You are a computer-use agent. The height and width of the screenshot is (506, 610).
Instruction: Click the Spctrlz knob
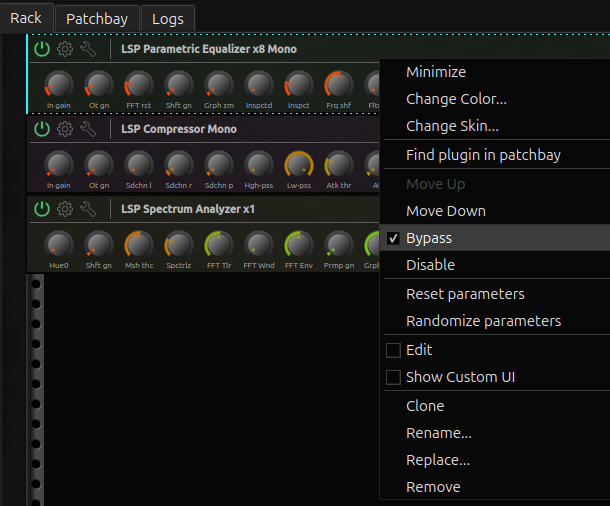pyautogui.click(x=179, y=245)
